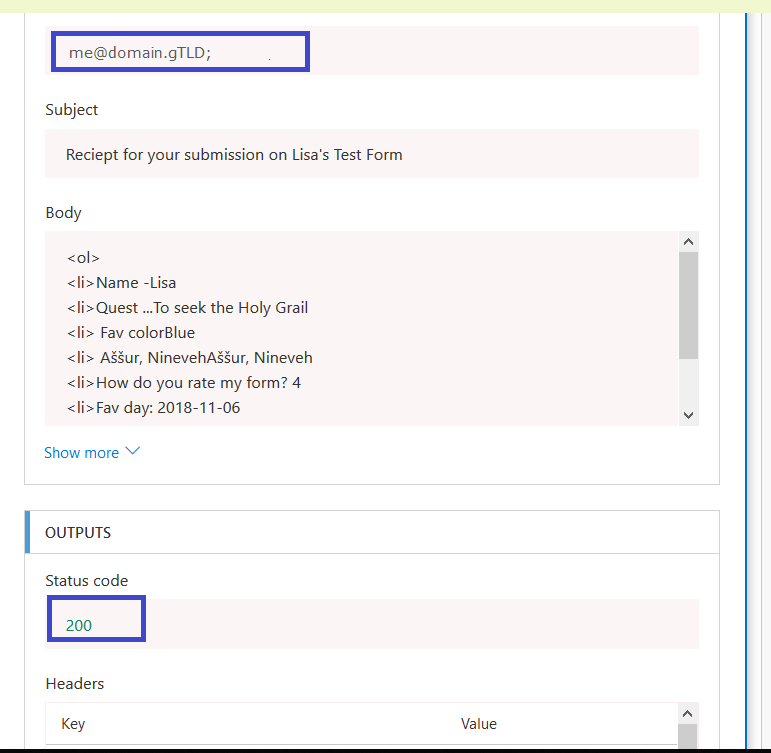Click the Body scrollbar up arrow

(x=687, y=241)
